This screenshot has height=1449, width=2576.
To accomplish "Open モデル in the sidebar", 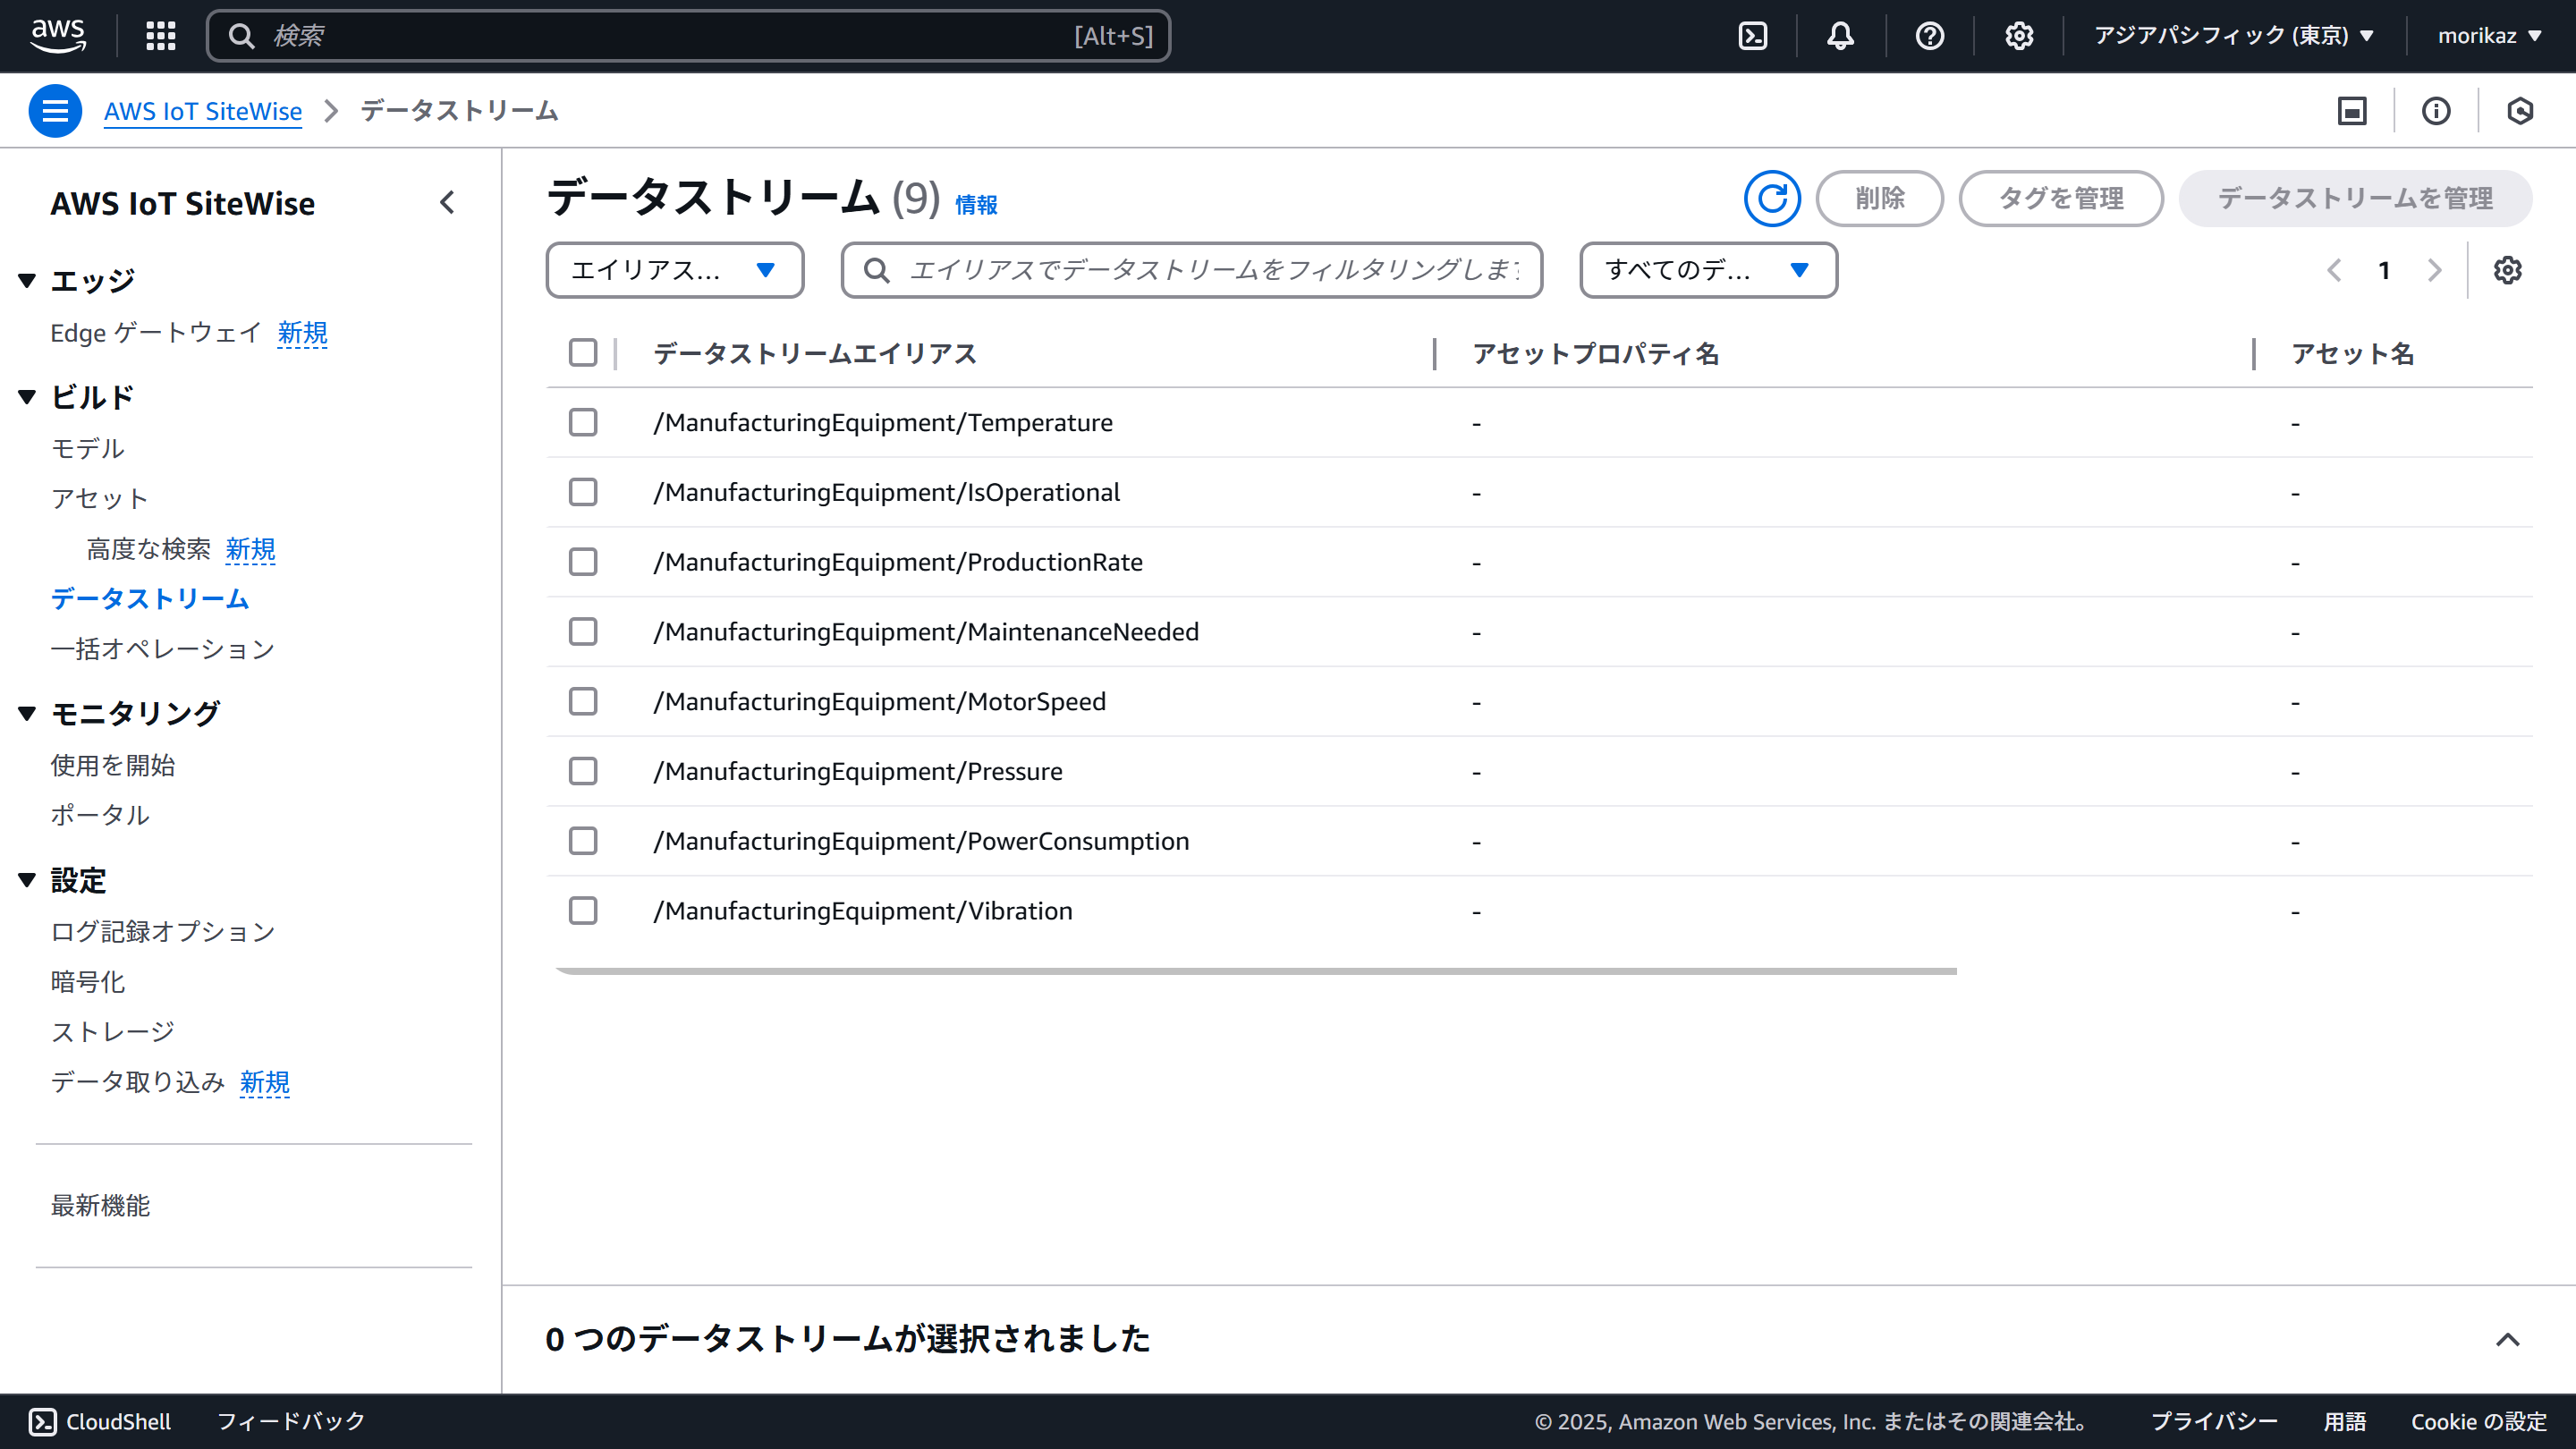I will [88, 449].
